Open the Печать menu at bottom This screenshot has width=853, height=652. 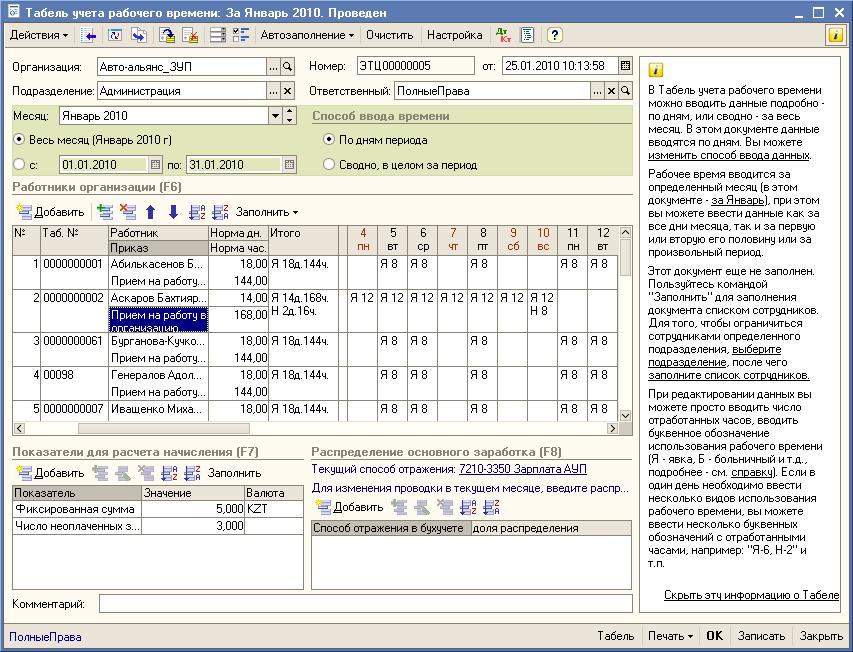pyautogui.click(x=670, y=636)
